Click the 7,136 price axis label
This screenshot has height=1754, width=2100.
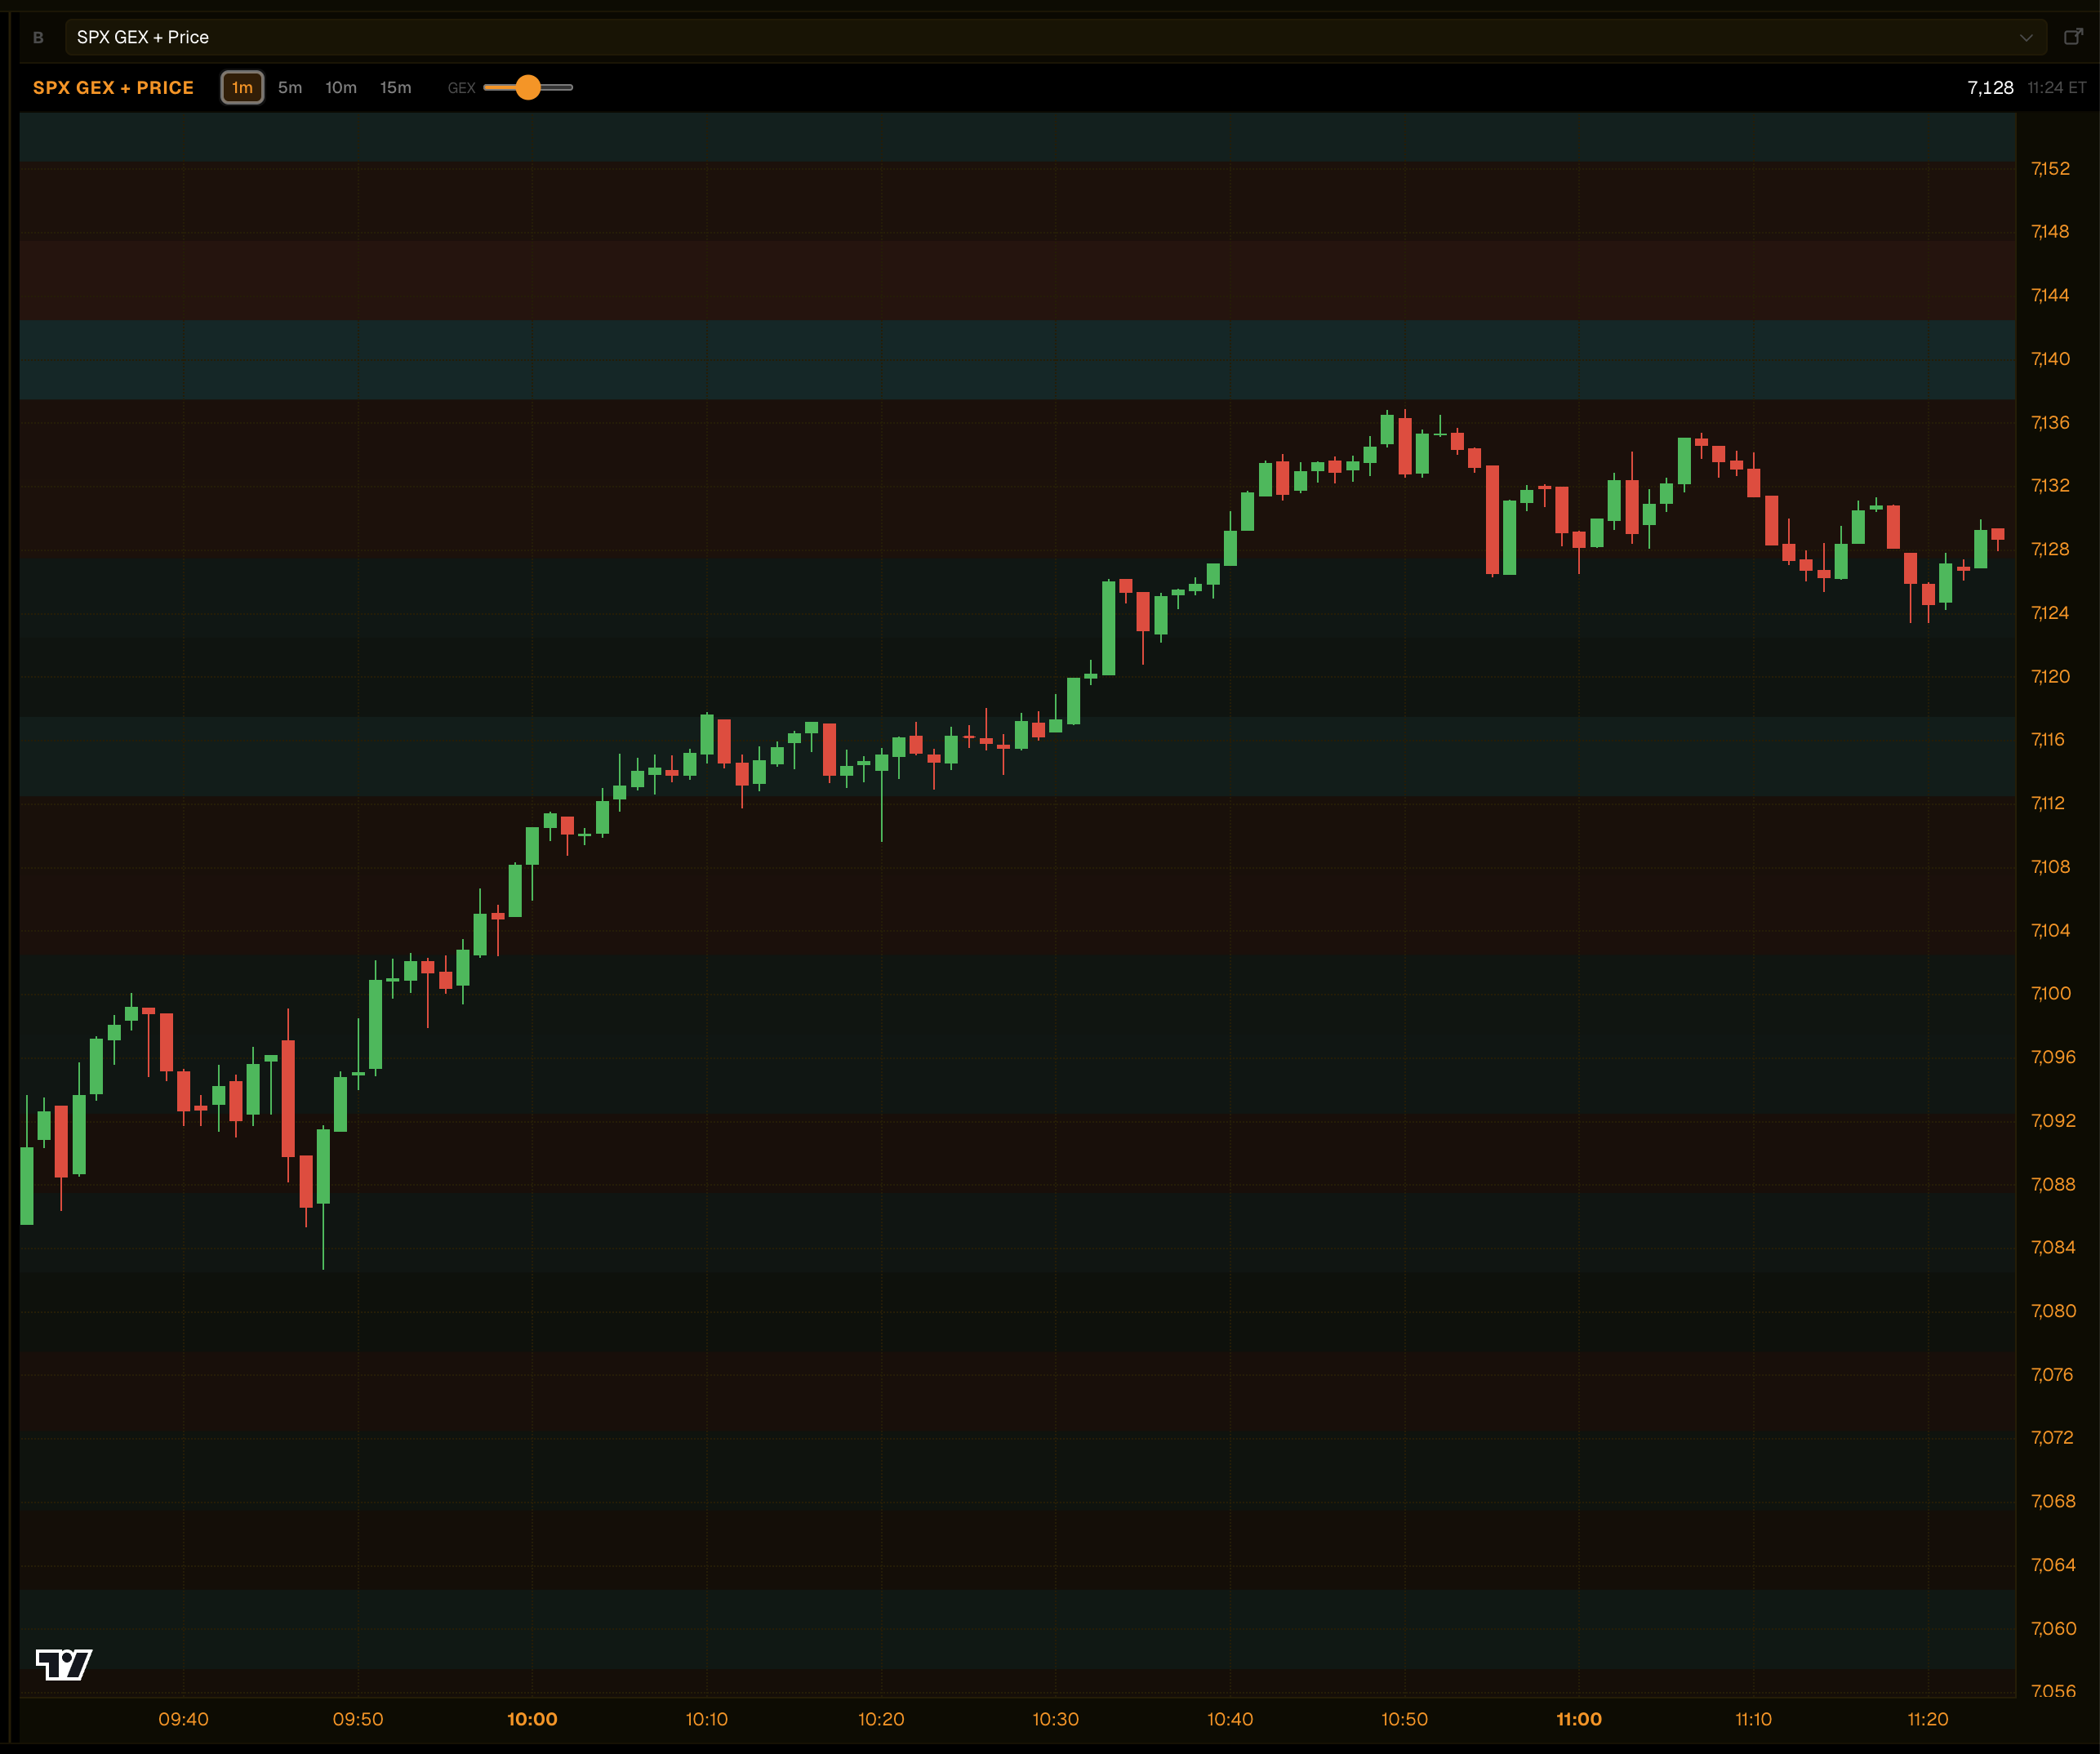point(2051,423)
